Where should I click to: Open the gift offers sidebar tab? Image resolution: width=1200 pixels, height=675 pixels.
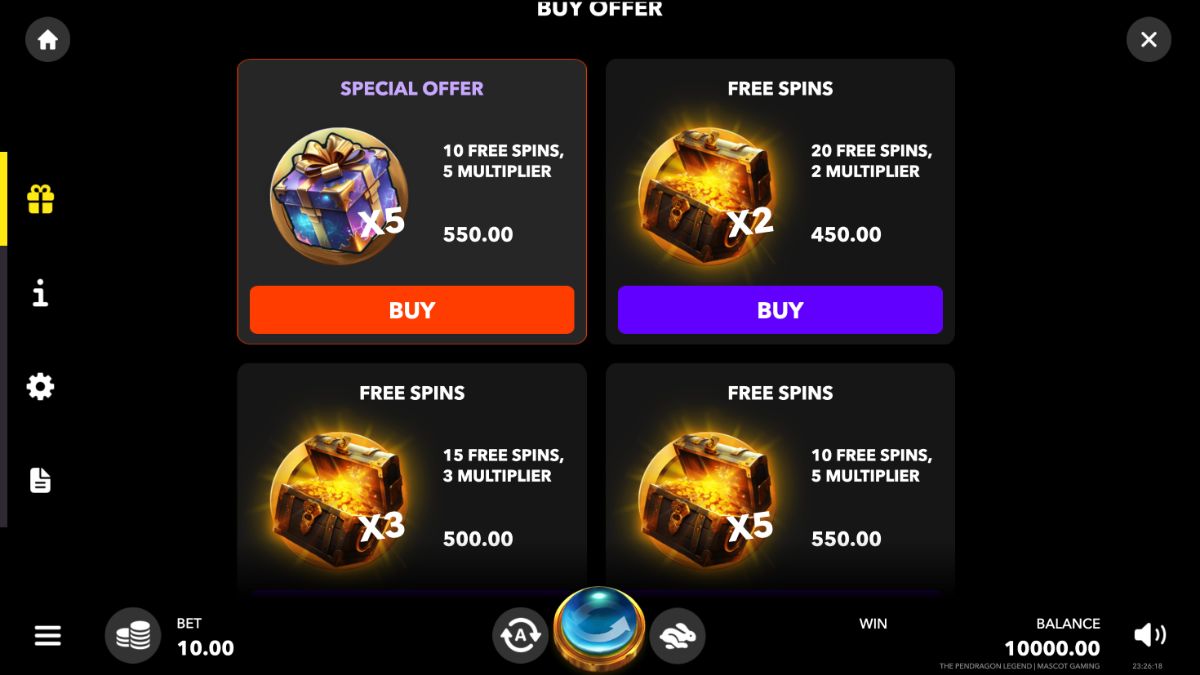pos(40,199)
